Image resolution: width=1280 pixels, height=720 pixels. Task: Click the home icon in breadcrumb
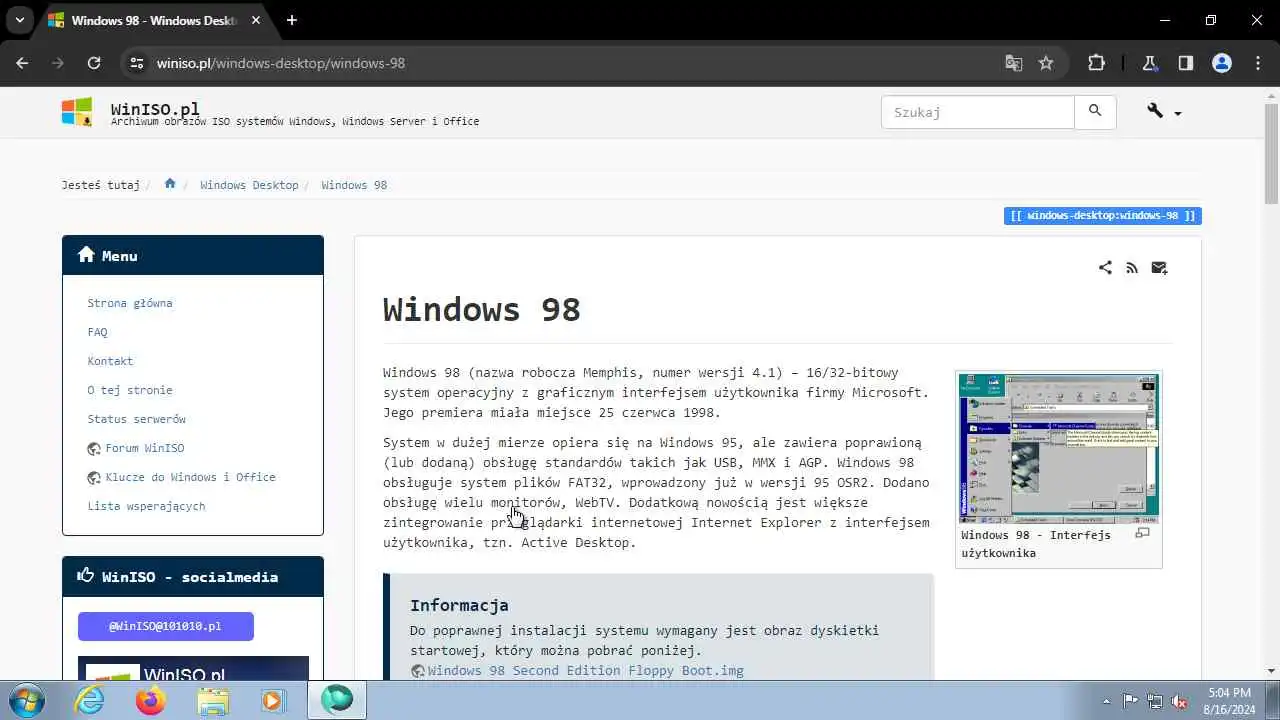tap(170, 184)
